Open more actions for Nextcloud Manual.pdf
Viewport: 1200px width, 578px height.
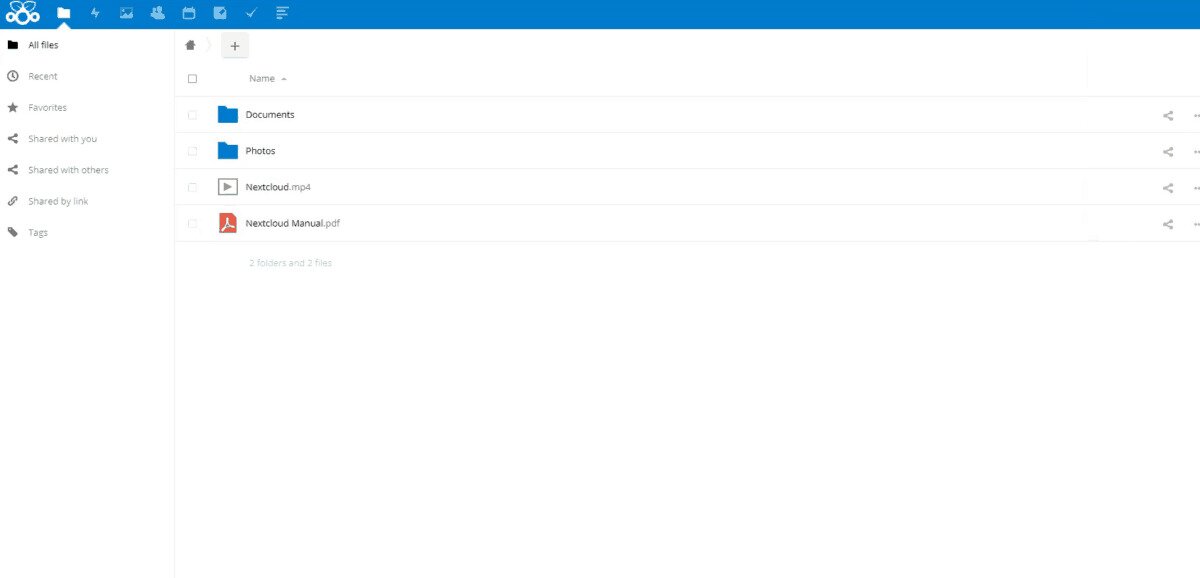click(1196, 224)
